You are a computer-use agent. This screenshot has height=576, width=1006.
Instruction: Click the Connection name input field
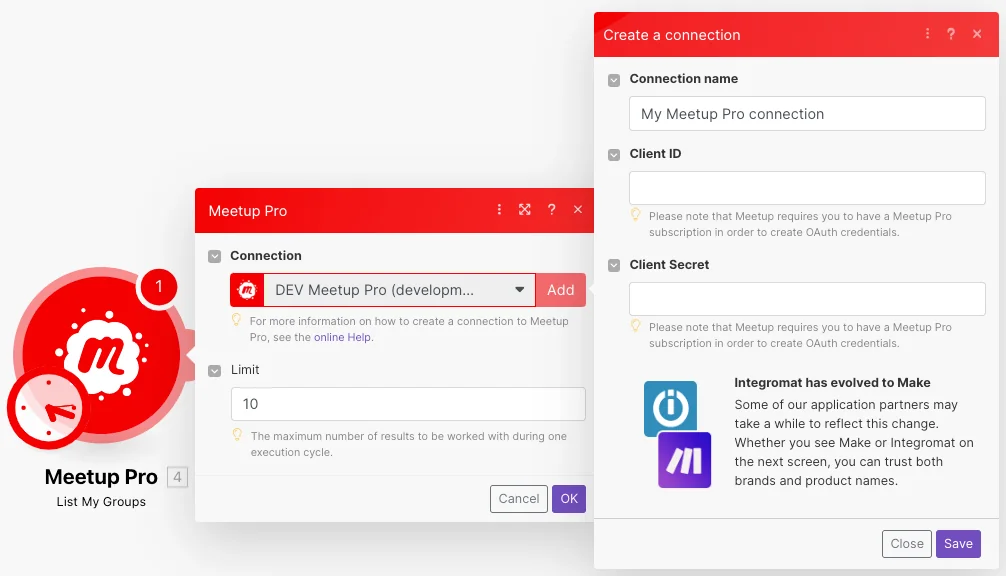pos(807,114)
